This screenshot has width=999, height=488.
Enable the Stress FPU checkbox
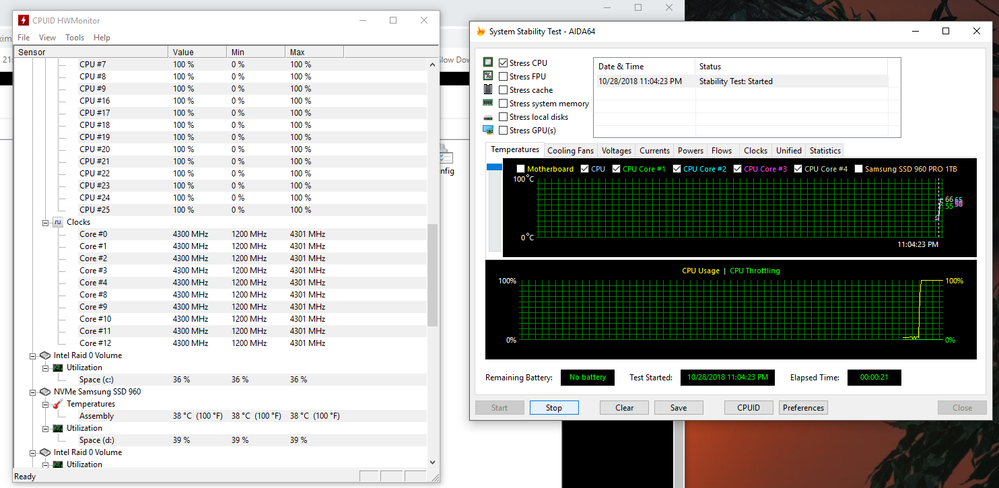tap(503, 76)
